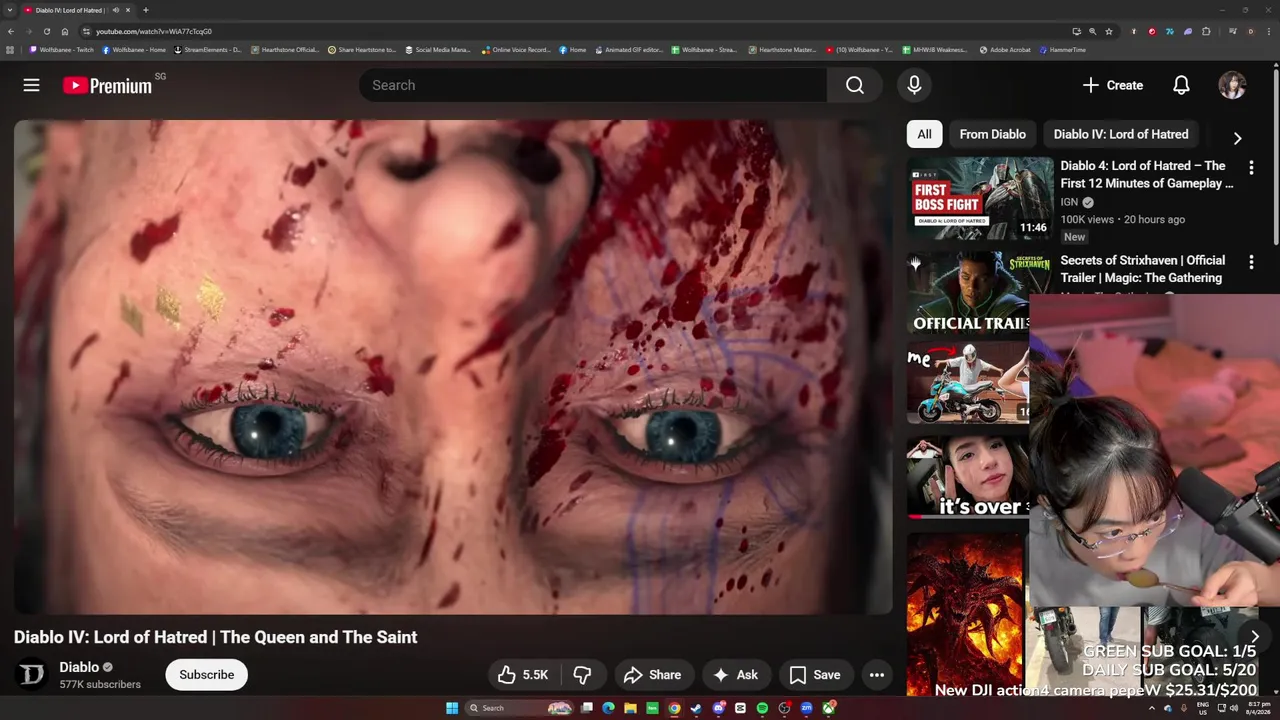Viewport: 1280px width, 720px height.
Task: Start voice search with the microphone
Action: (914, 85)
